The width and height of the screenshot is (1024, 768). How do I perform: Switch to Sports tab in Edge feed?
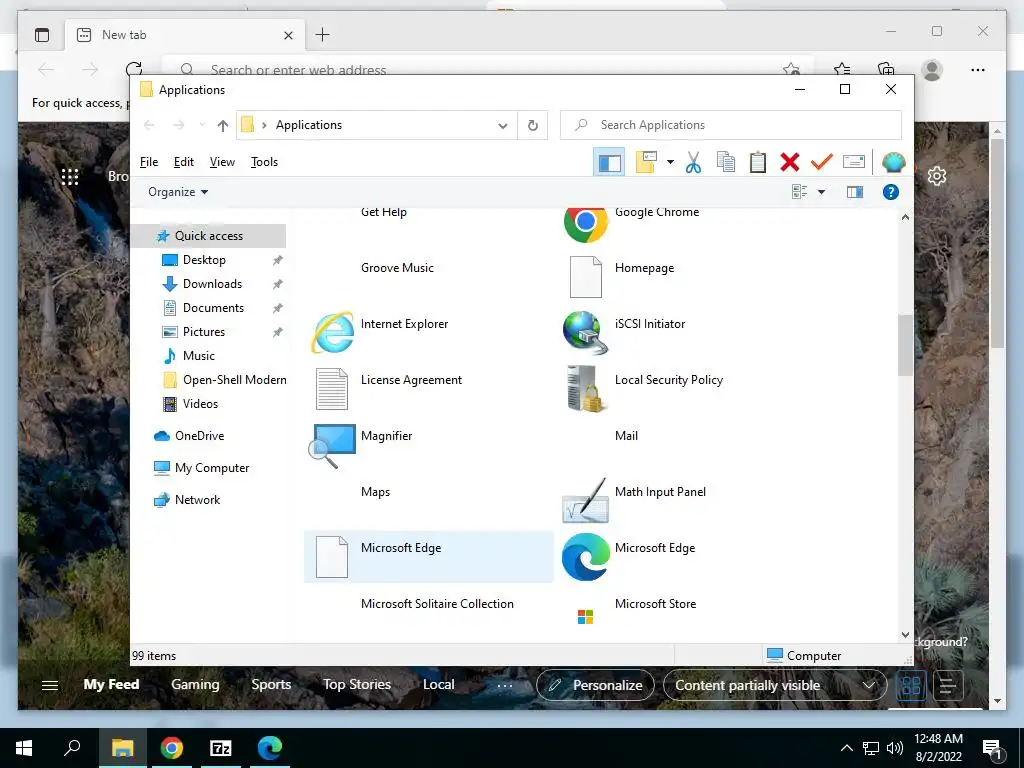pyautogui.click(x=271, y=684)
